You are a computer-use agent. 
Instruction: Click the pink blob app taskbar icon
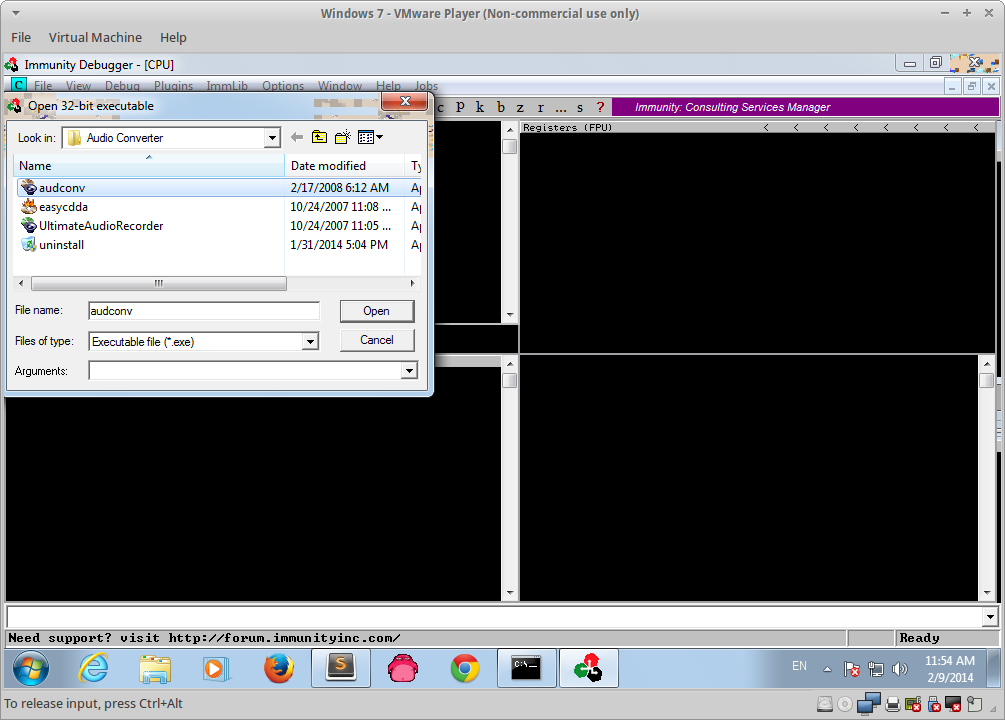[x=403, y=668]
